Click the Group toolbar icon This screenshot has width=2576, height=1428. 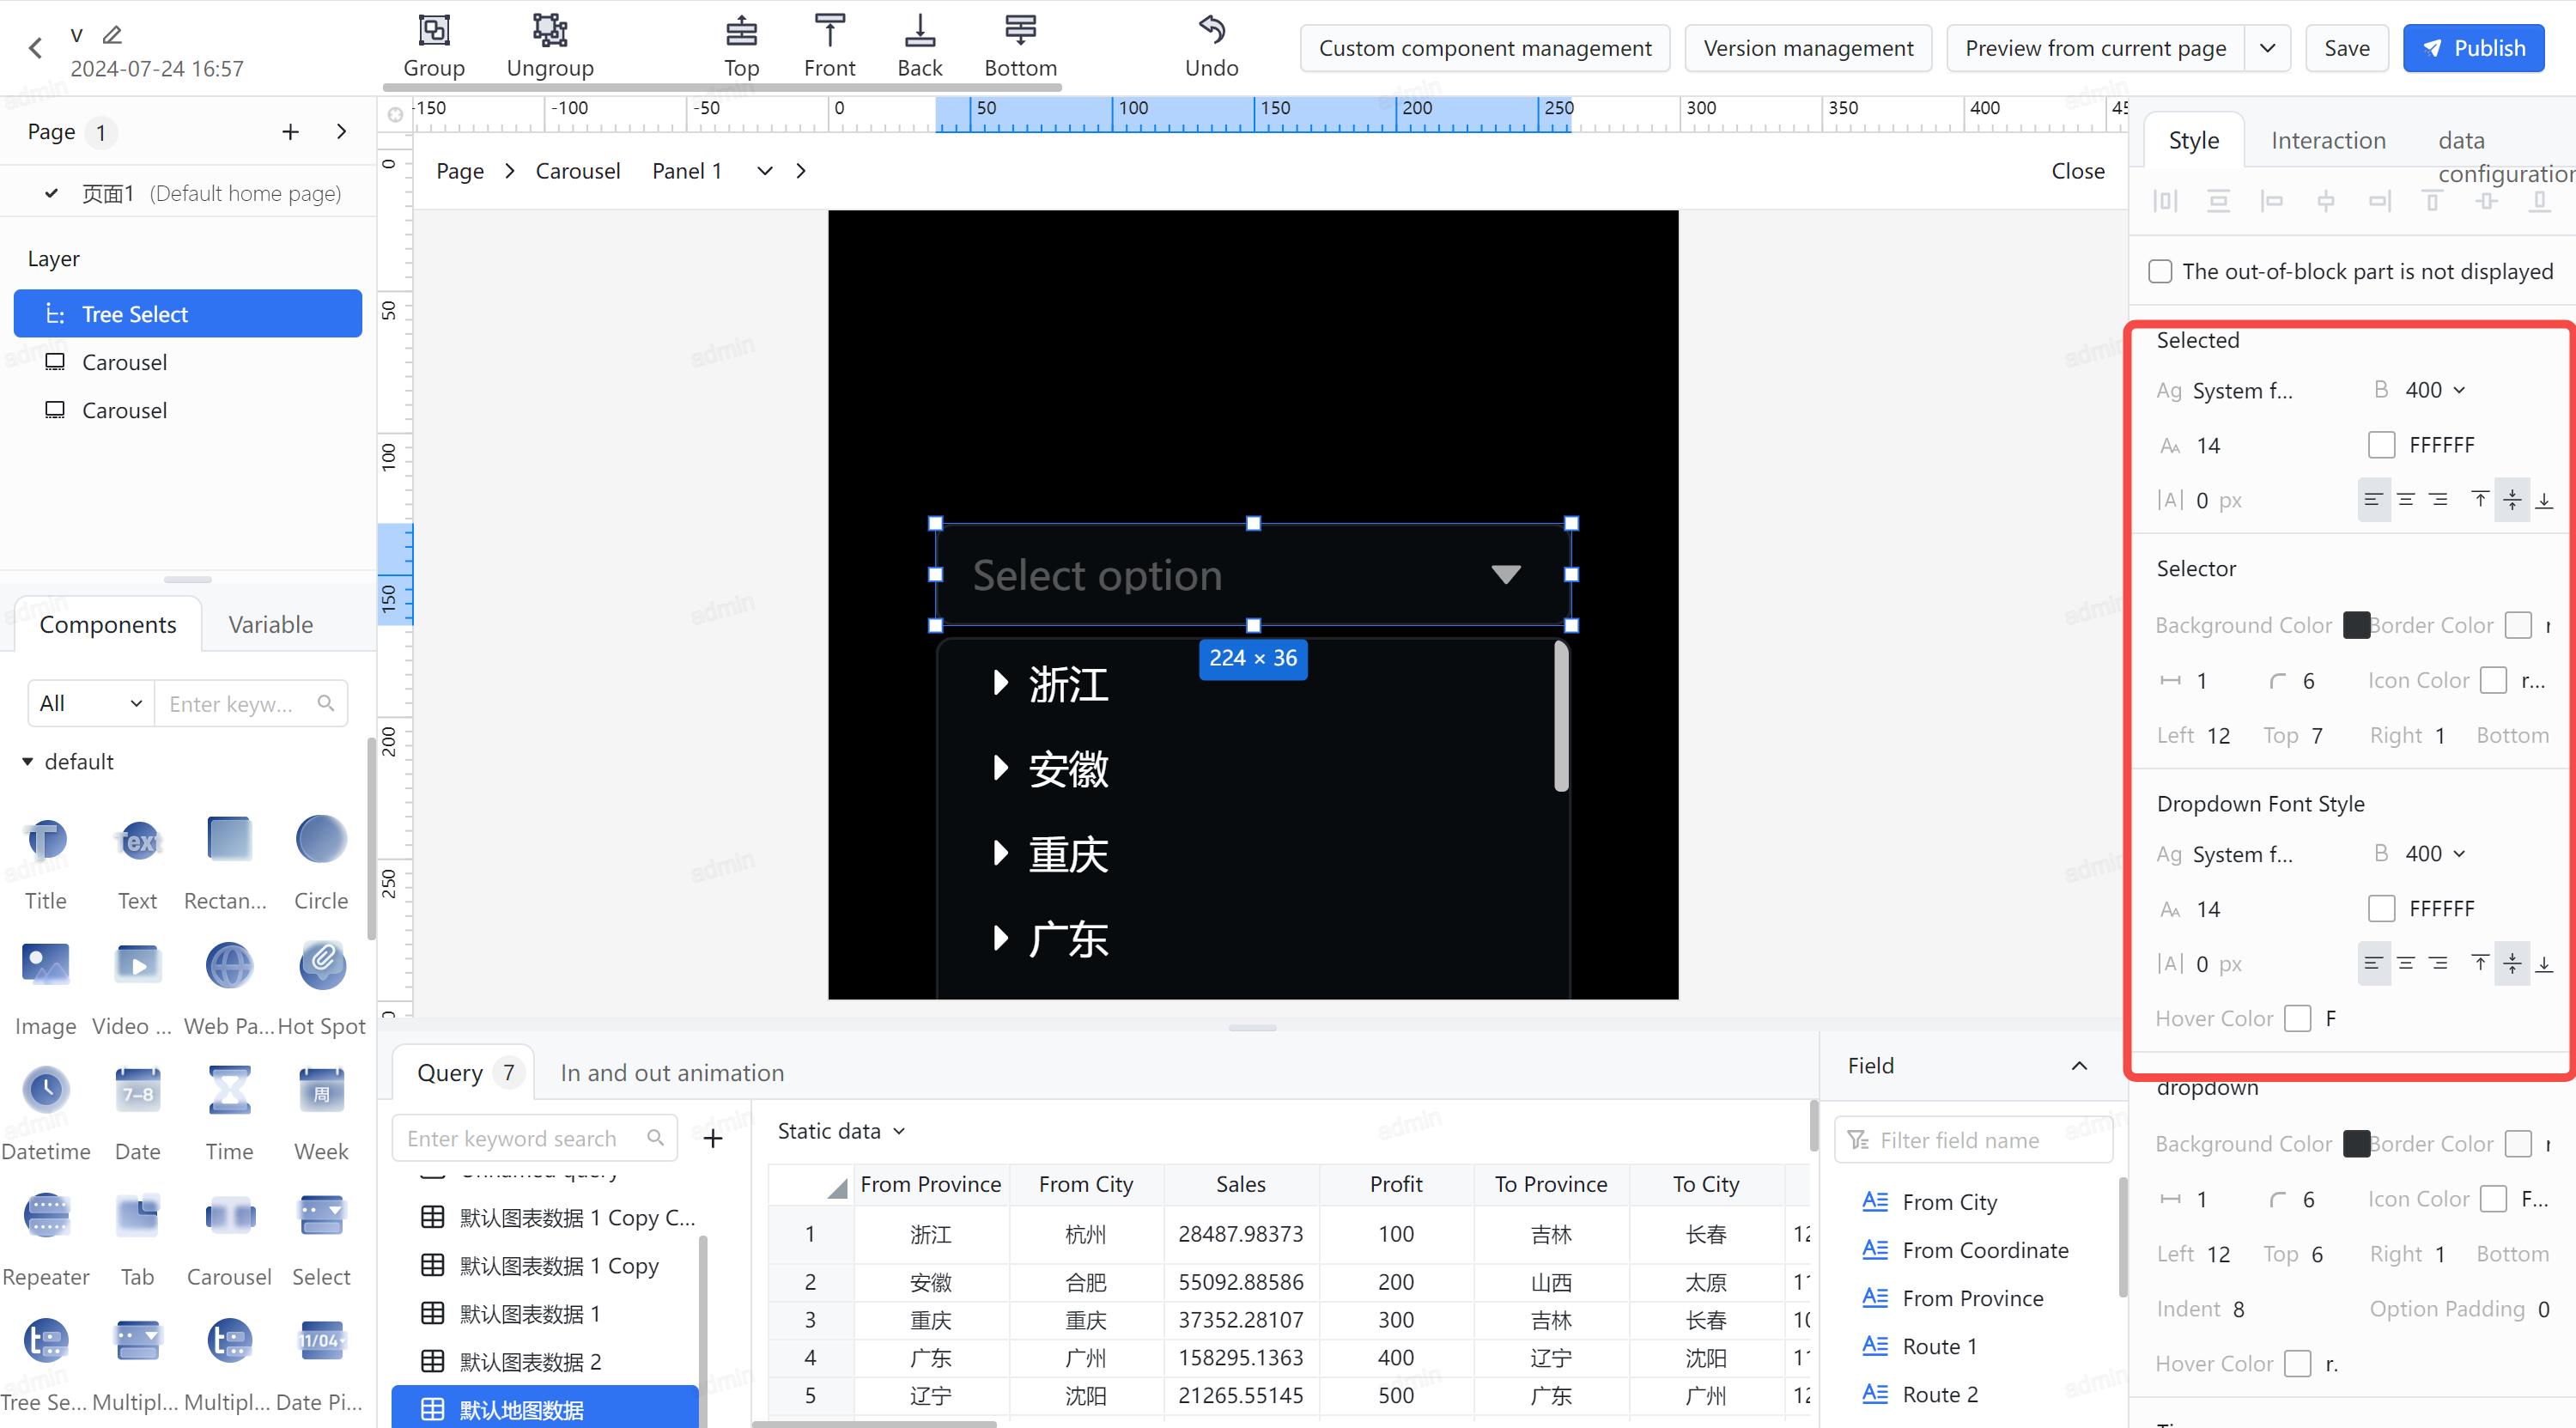tap(434, 31)
